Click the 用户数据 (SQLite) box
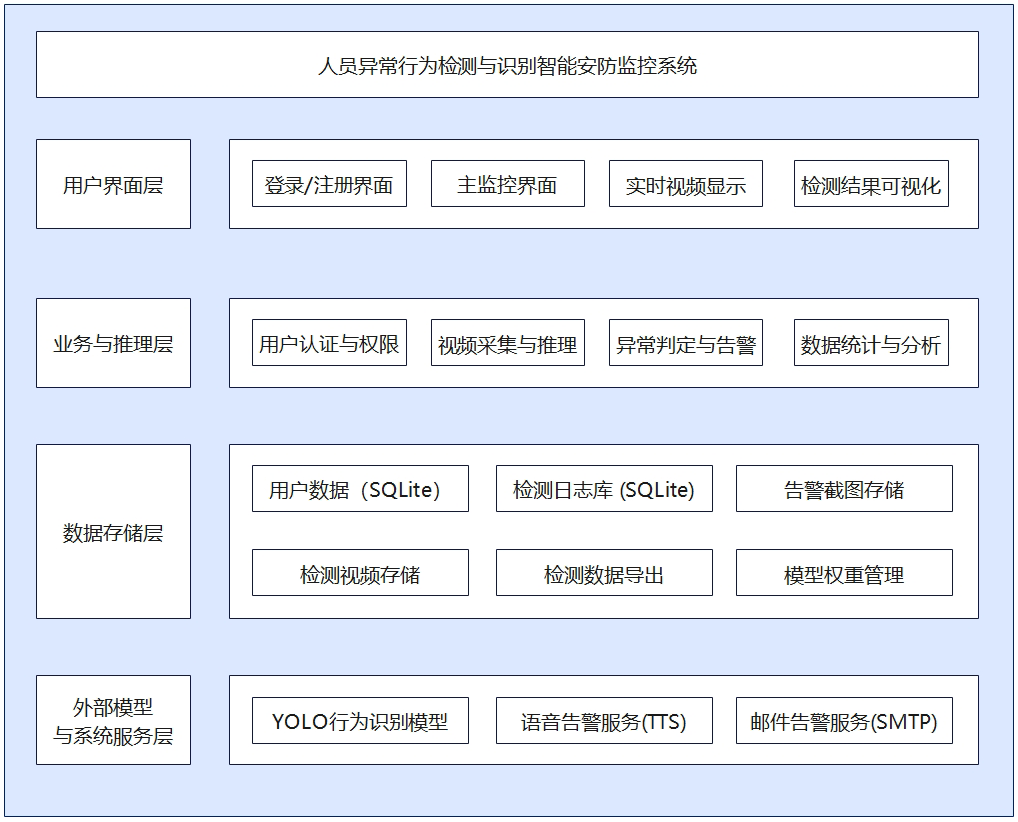This screenshot has width=1018, height=822. (360, 489)
